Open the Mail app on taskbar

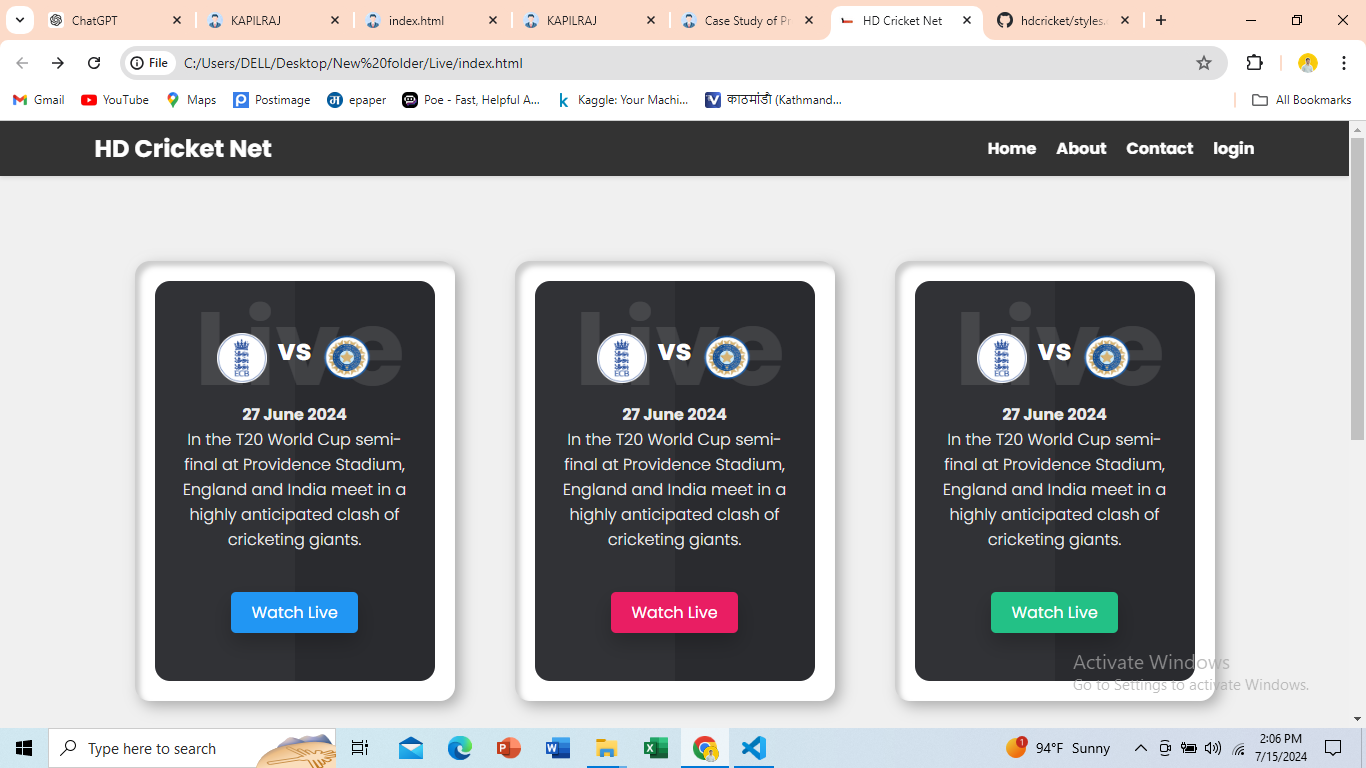click(410, 748)
